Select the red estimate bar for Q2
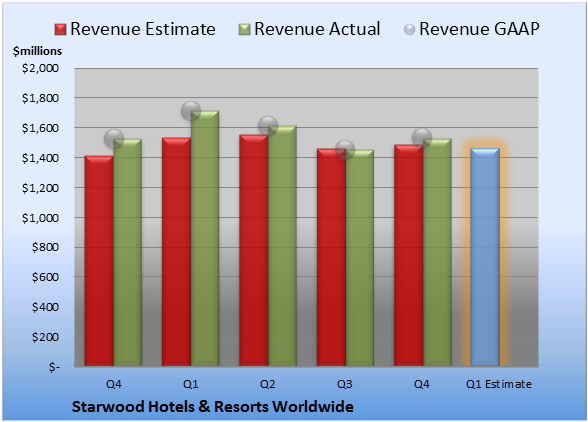 point(254,250)
